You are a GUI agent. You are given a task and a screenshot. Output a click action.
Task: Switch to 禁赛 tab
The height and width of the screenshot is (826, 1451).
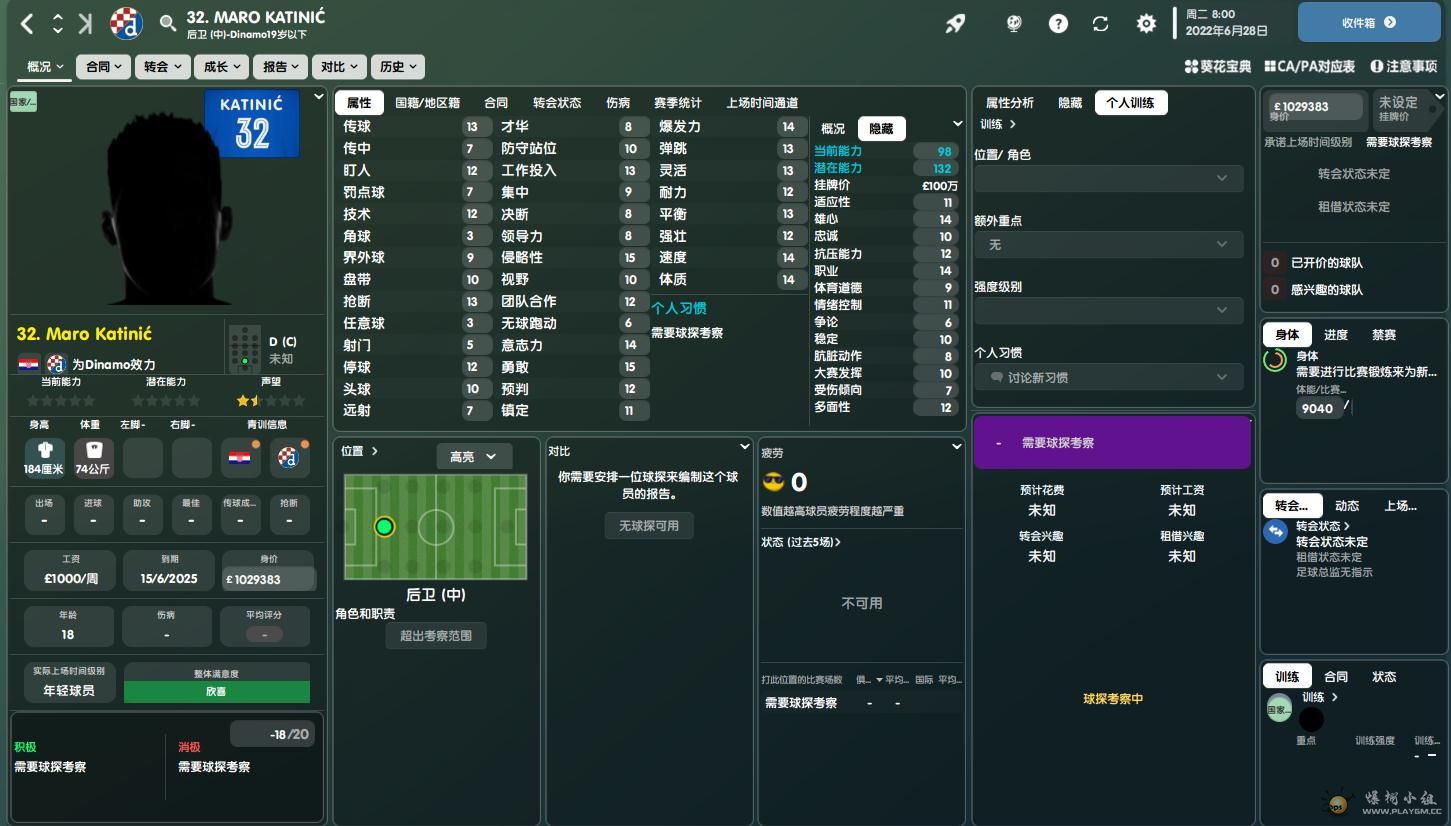pos(1384,335)
